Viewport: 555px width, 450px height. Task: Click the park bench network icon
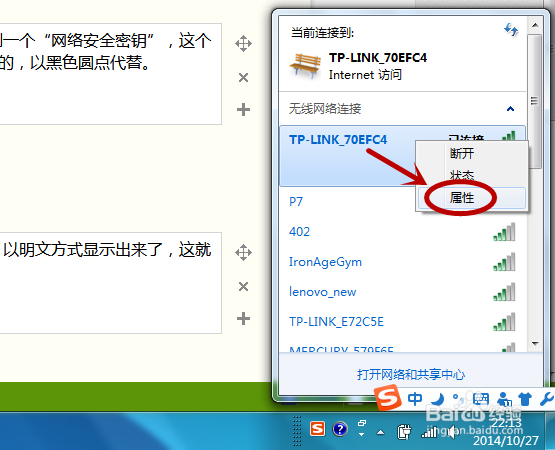(x=305, y=65)
